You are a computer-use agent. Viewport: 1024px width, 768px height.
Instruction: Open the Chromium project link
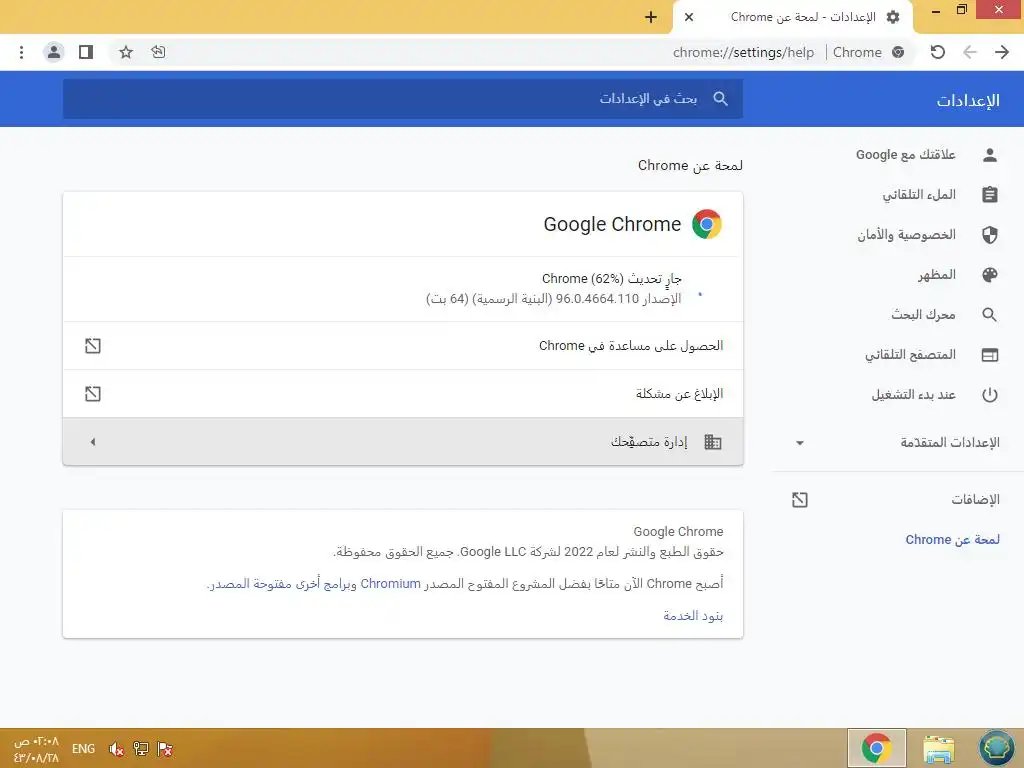(391, 584)
